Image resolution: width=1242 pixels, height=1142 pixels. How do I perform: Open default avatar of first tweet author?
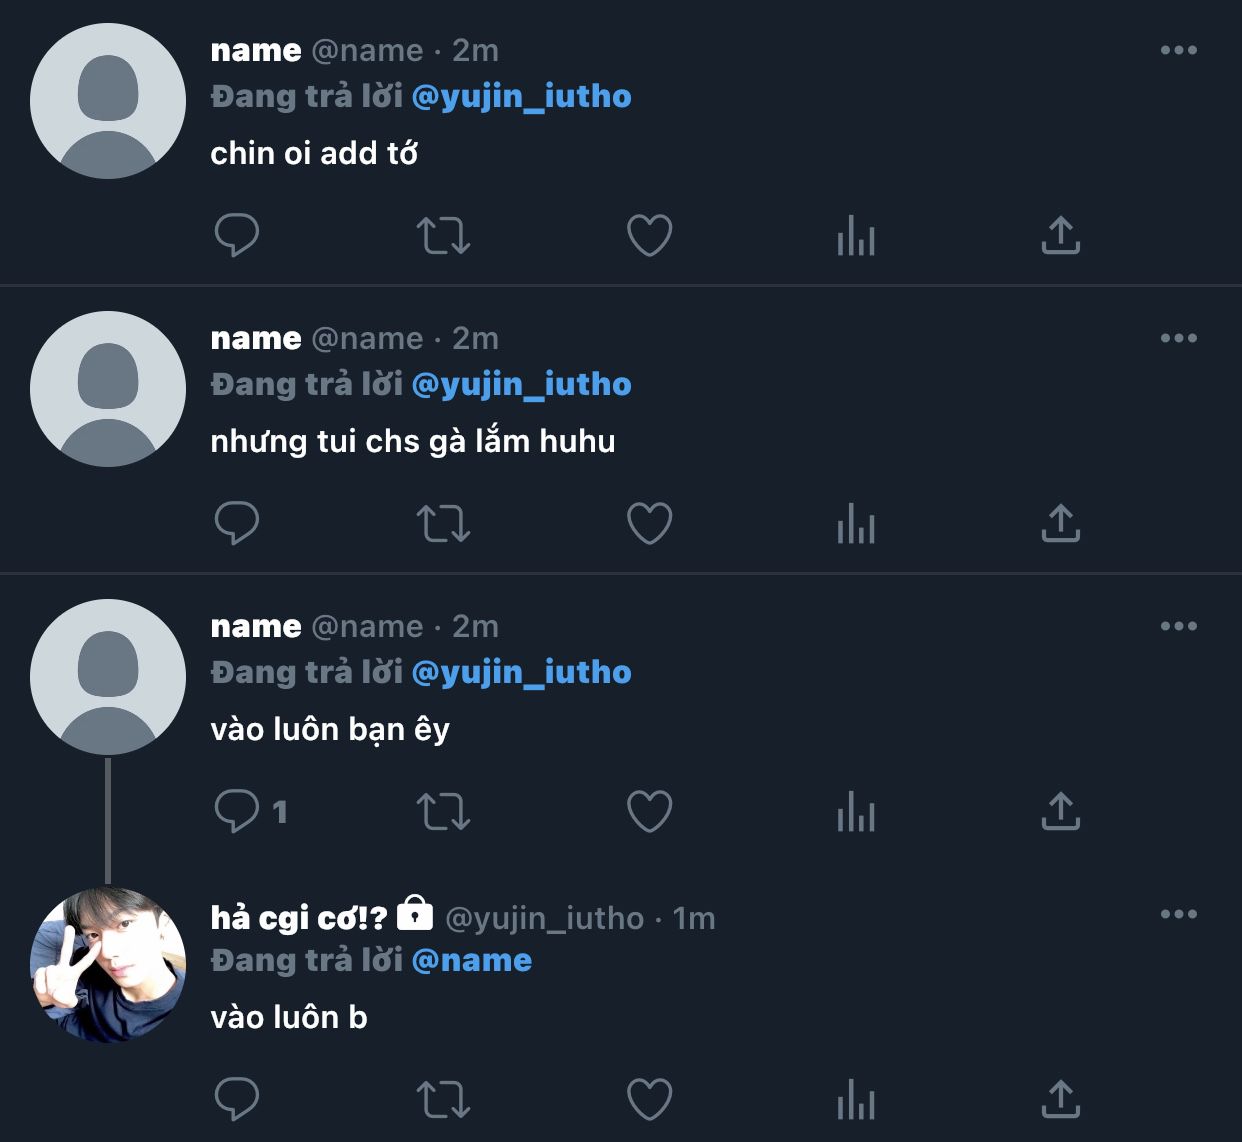(x=108, y=101)
